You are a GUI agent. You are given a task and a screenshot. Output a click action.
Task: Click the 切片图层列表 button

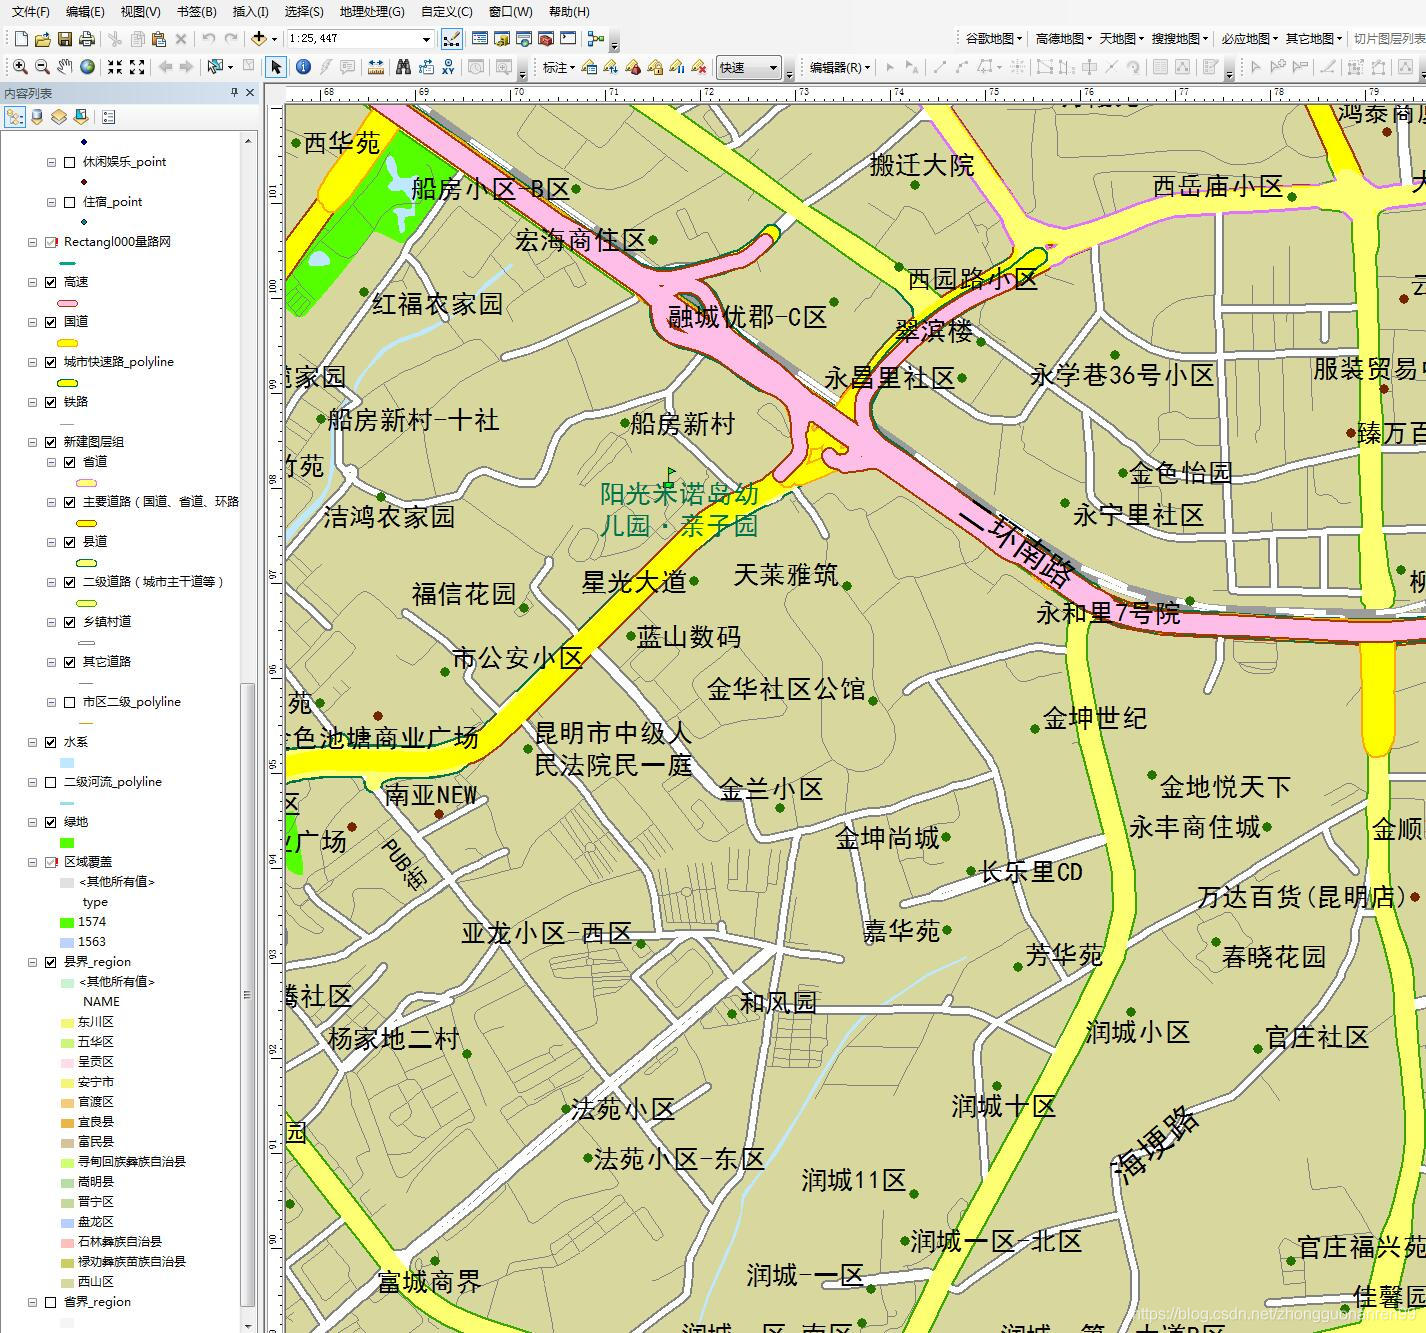pos(1389,38)
